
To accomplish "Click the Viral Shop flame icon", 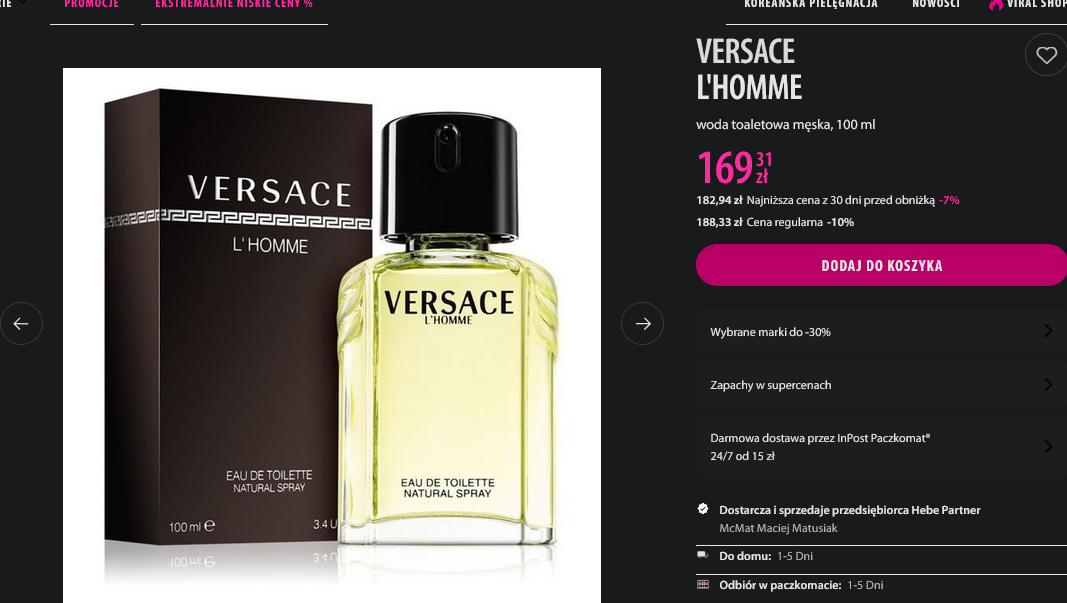I will pos(996,4).
